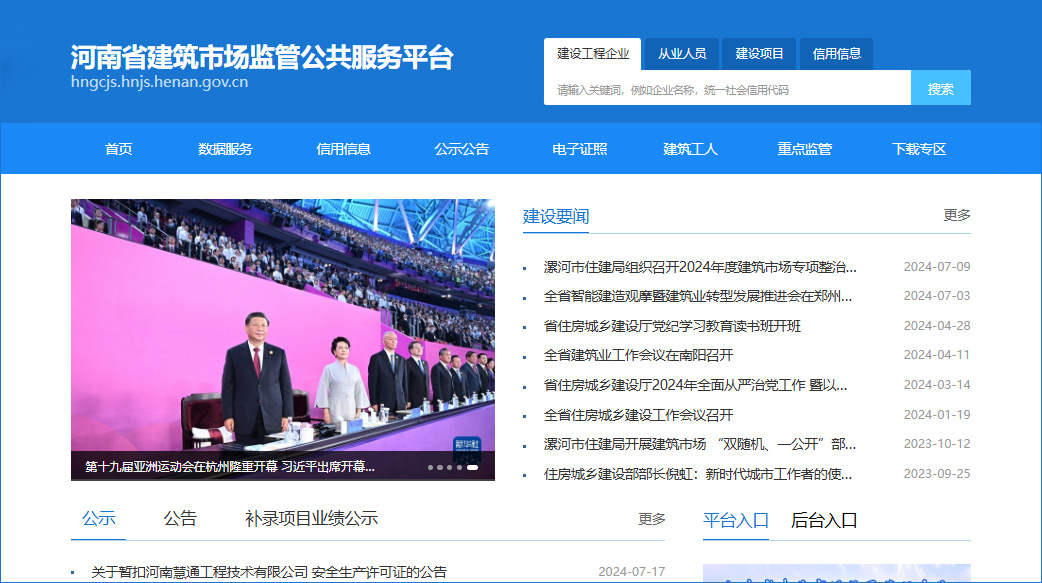The image size is (1042, 583).
Task: Open the 信用信息 navigation menu
Action: [343, 149]
